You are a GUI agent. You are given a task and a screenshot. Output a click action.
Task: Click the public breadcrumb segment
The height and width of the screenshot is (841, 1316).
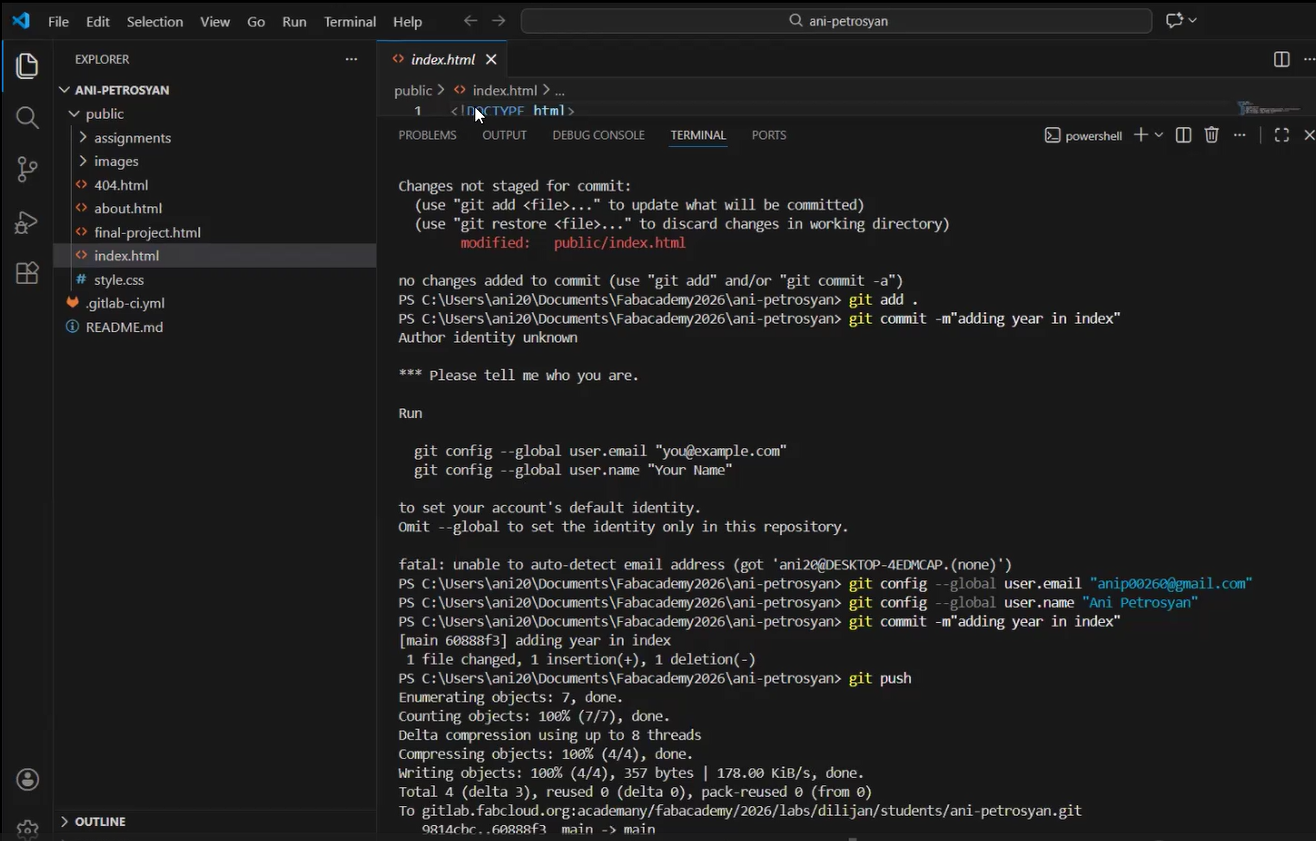pos(413,90)
